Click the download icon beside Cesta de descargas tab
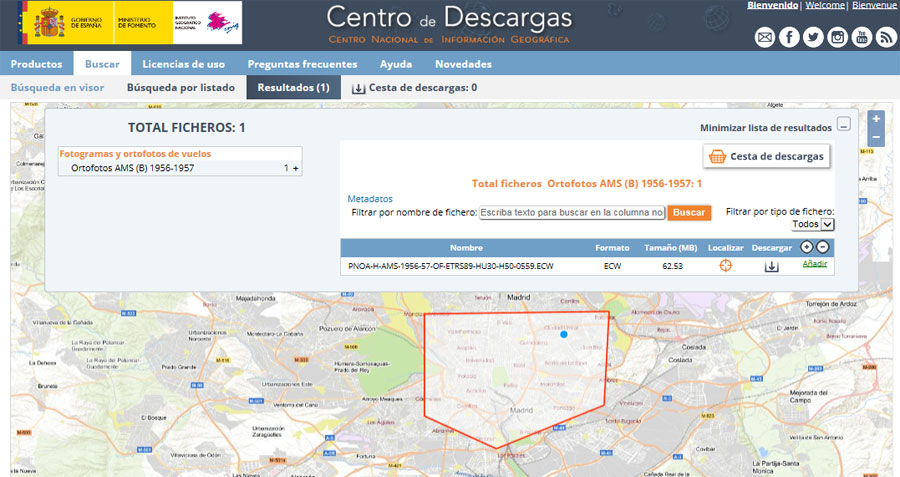This screenshot has width=900, height=477. 358,88
